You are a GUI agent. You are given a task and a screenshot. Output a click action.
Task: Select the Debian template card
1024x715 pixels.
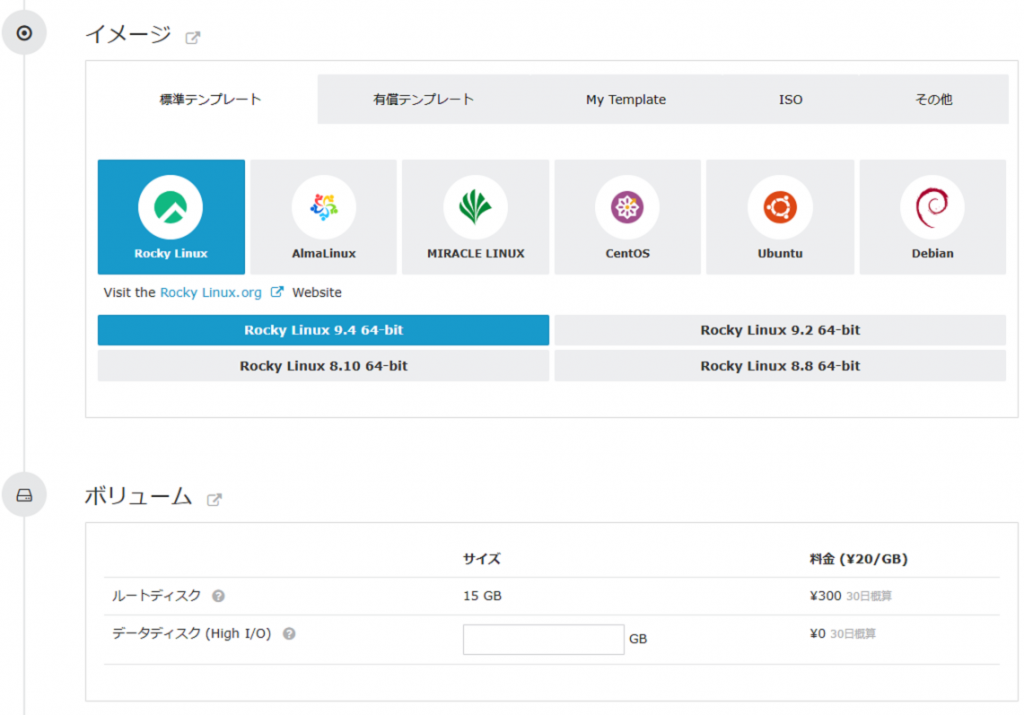click(x=933, y=217)
